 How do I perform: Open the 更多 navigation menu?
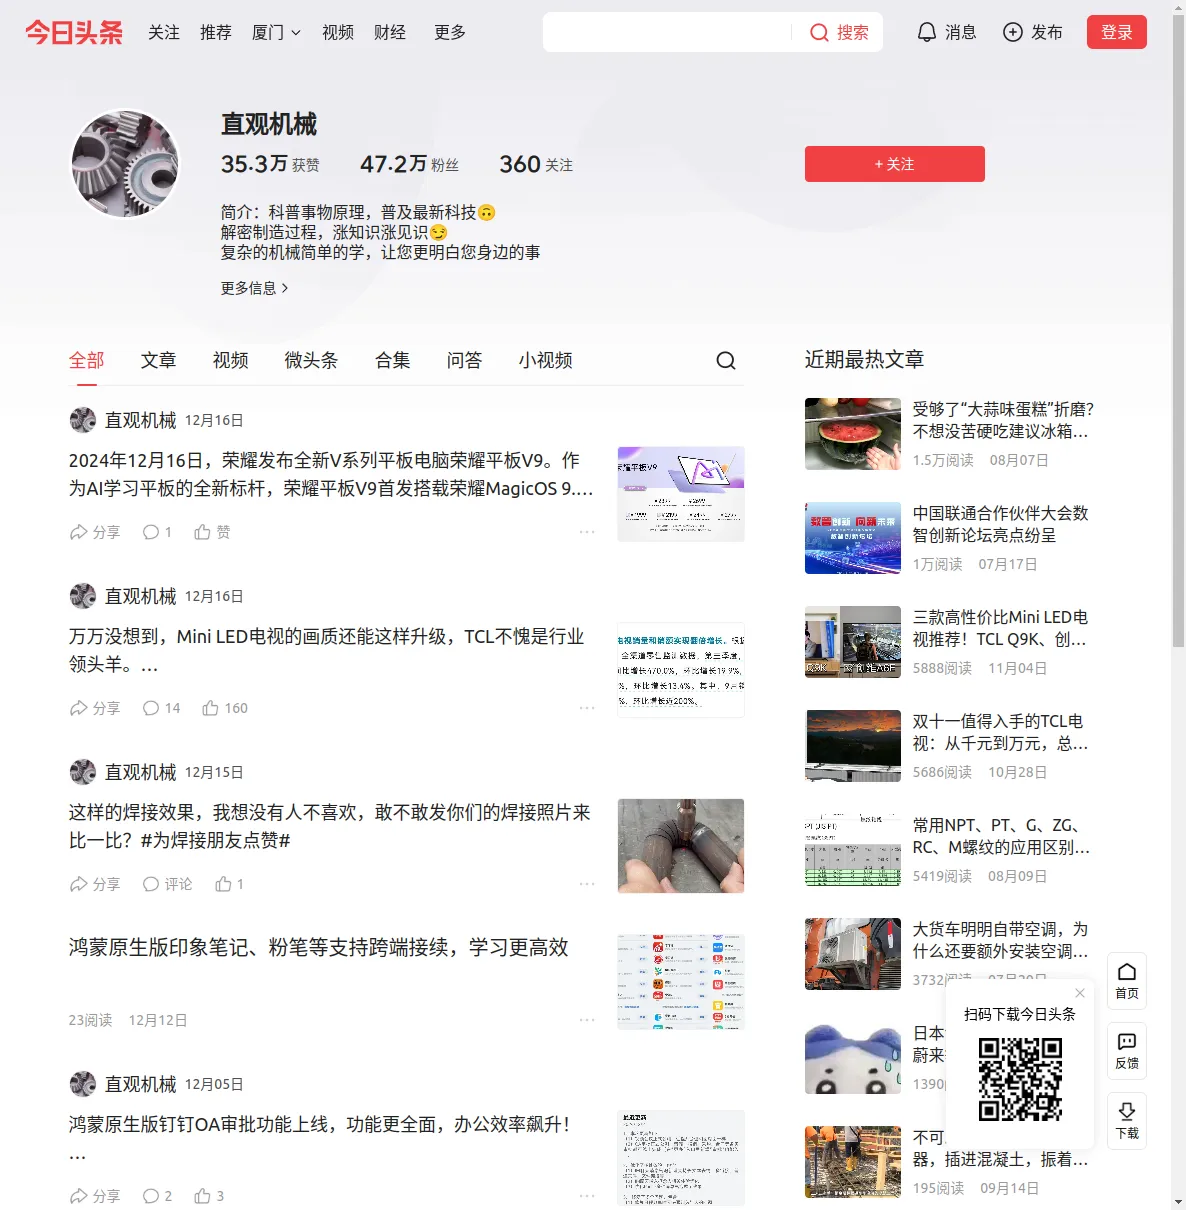click(x=450, y=32)
